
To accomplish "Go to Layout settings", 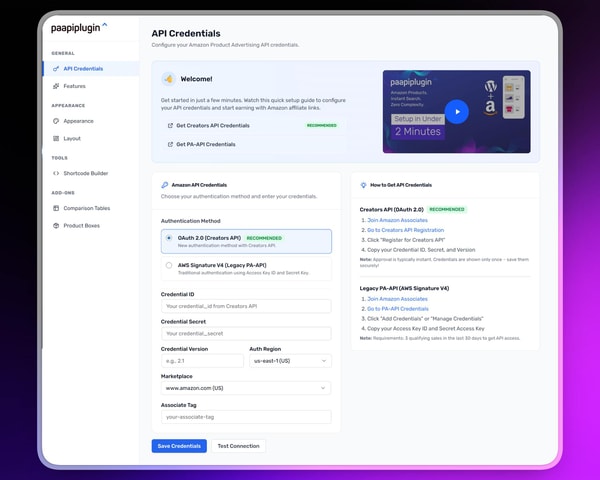I will tap(91, 139).
